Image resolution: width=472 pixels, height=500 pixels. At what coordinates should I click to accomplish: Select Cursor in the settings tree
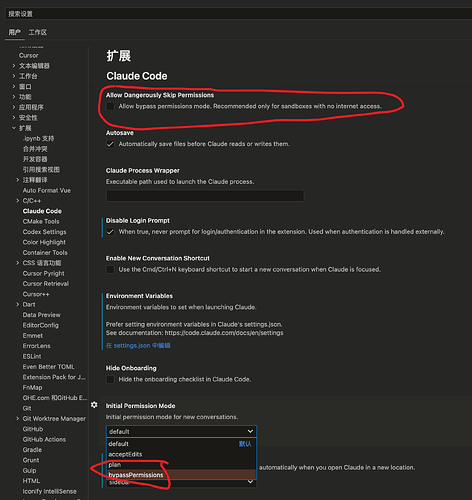tap(29, 55)
